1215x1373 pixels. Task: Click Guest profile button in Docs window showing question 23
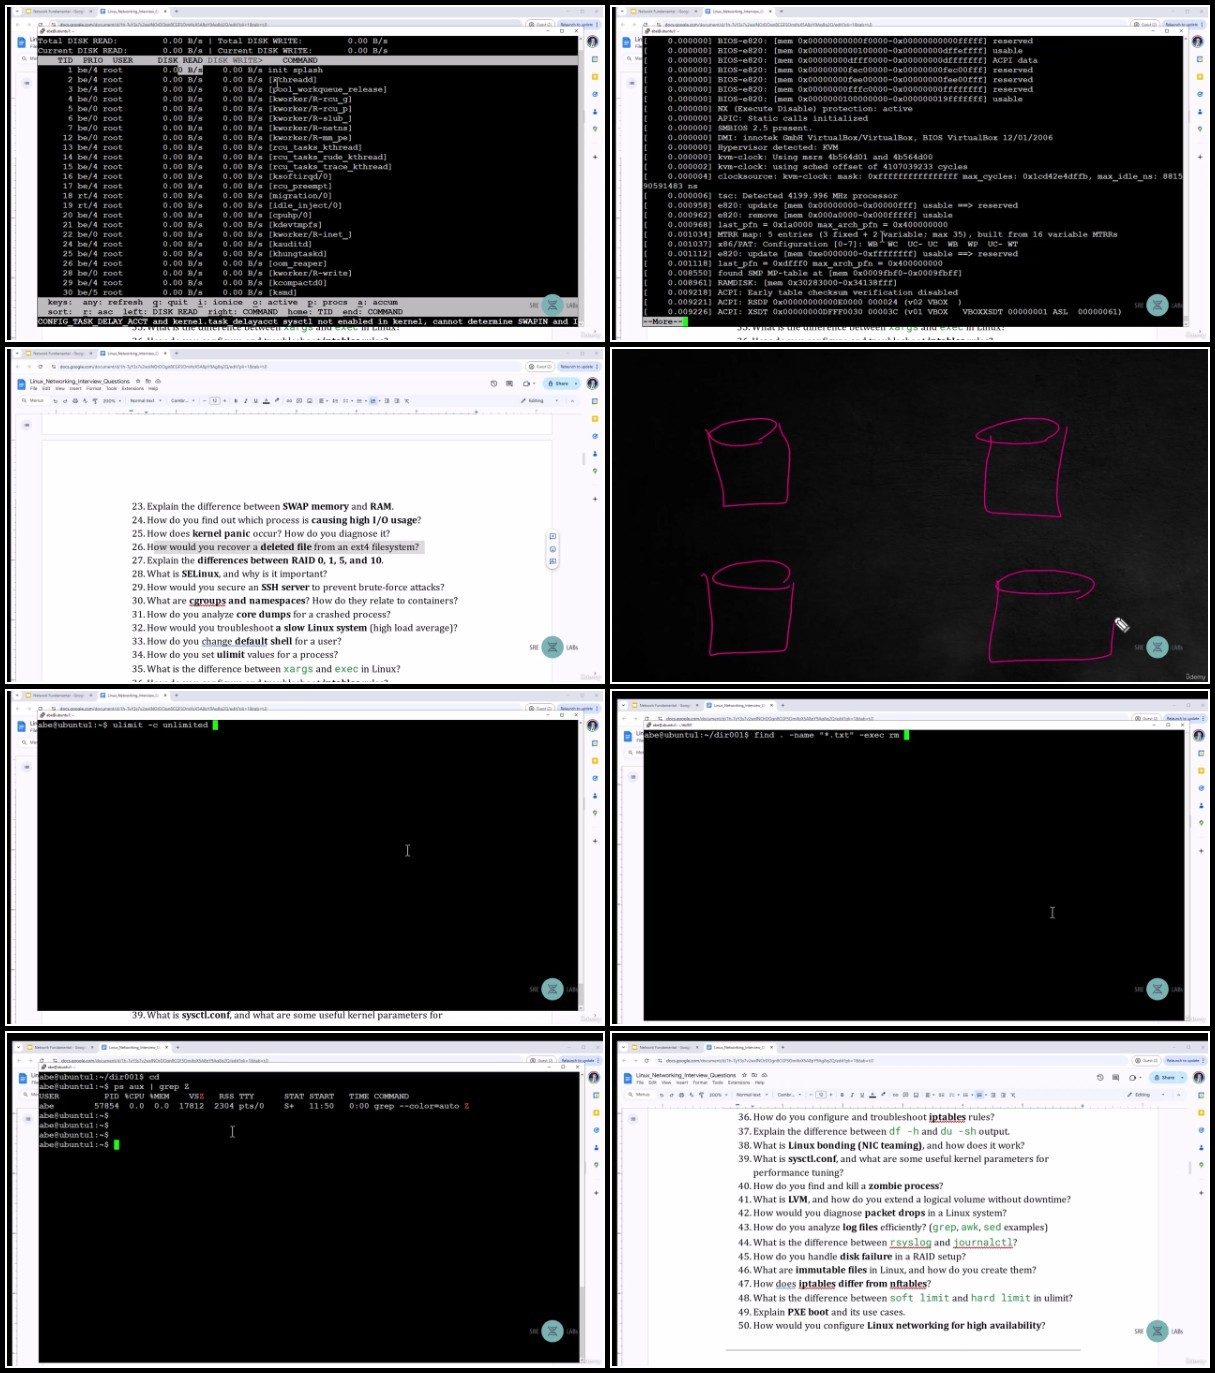538,366
